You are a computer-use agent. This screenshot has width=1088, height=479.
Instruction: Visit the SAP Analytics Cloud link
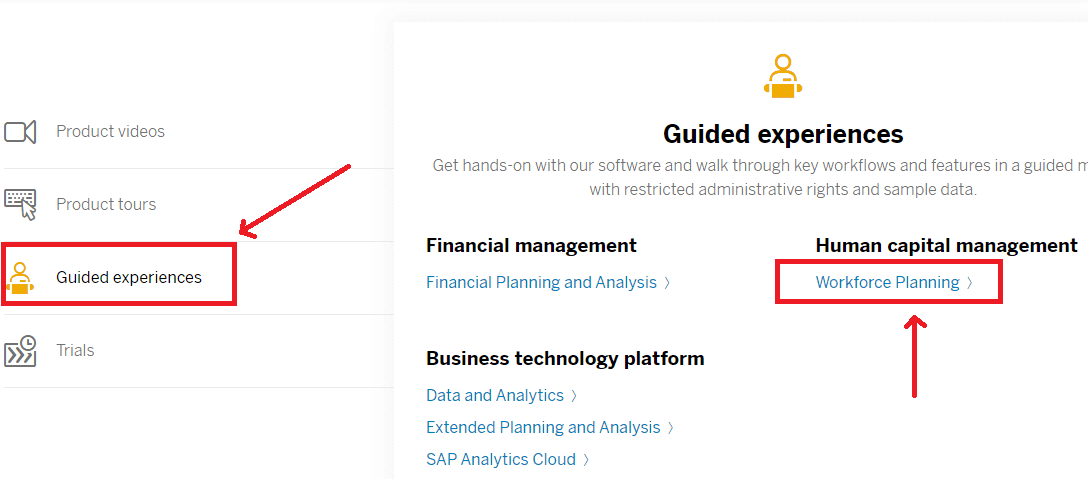click(500, 460)
